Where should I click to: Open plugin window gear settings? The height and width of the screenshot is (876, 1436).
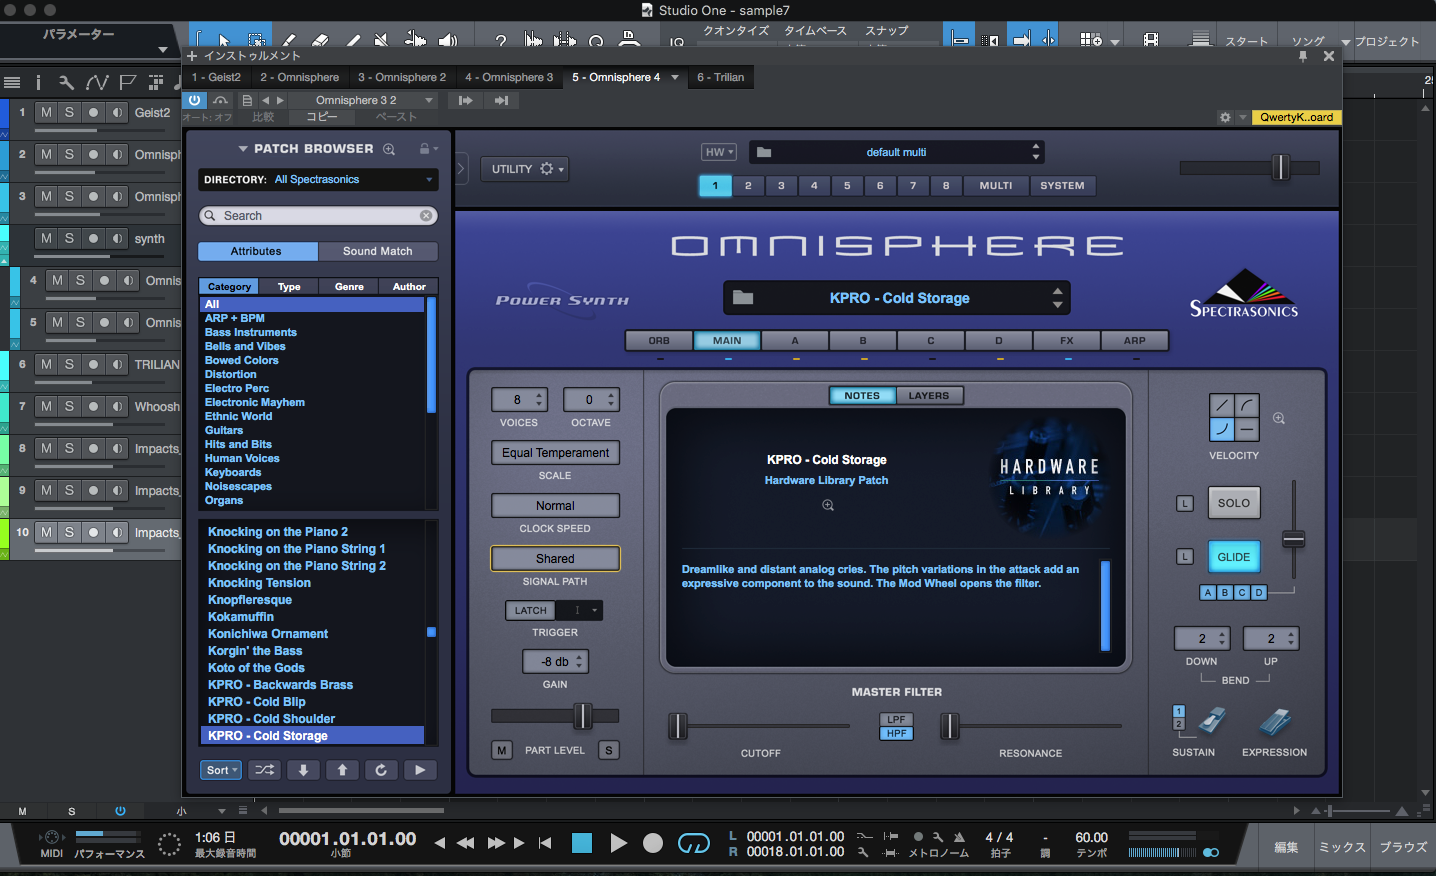coord(1225,117)
